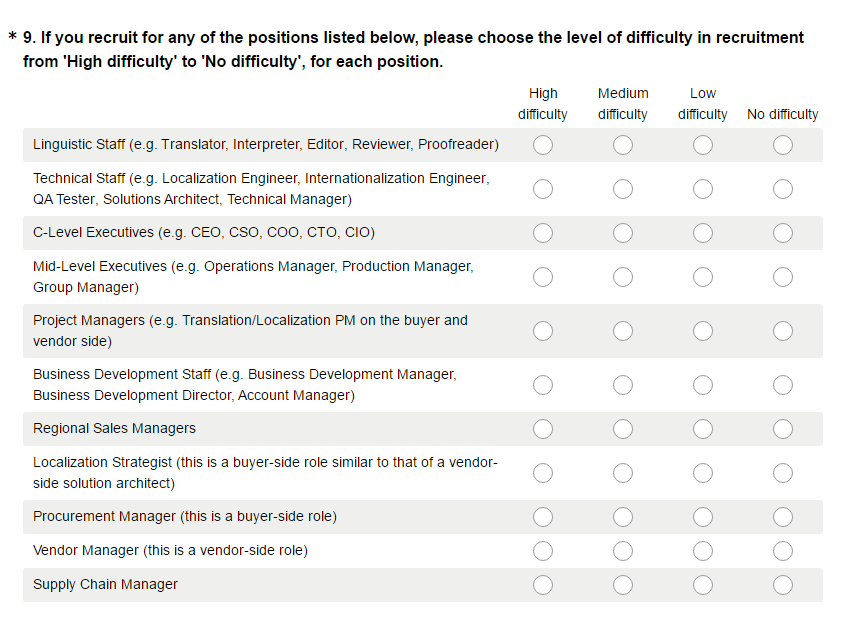Set Technical Staff to No difficulty

click(782, 189)
